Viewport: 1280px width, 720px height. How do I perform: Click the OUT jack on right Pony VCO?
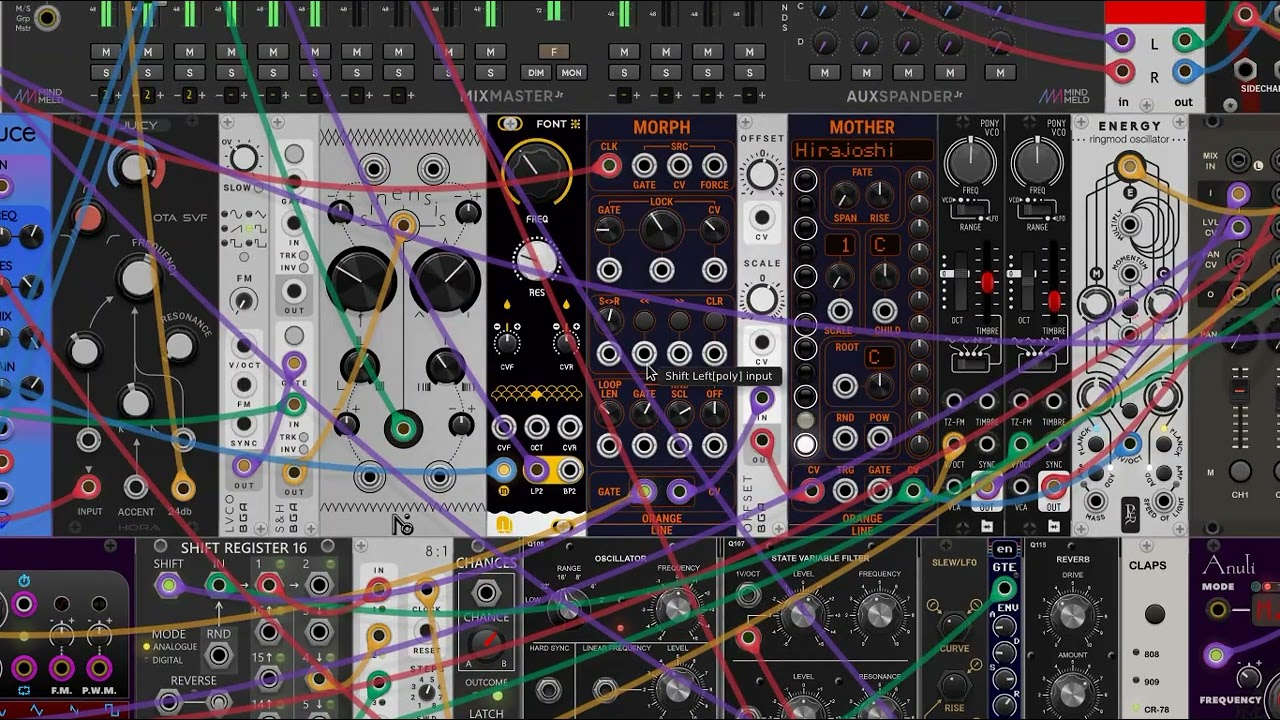[x=1054, y=486]
